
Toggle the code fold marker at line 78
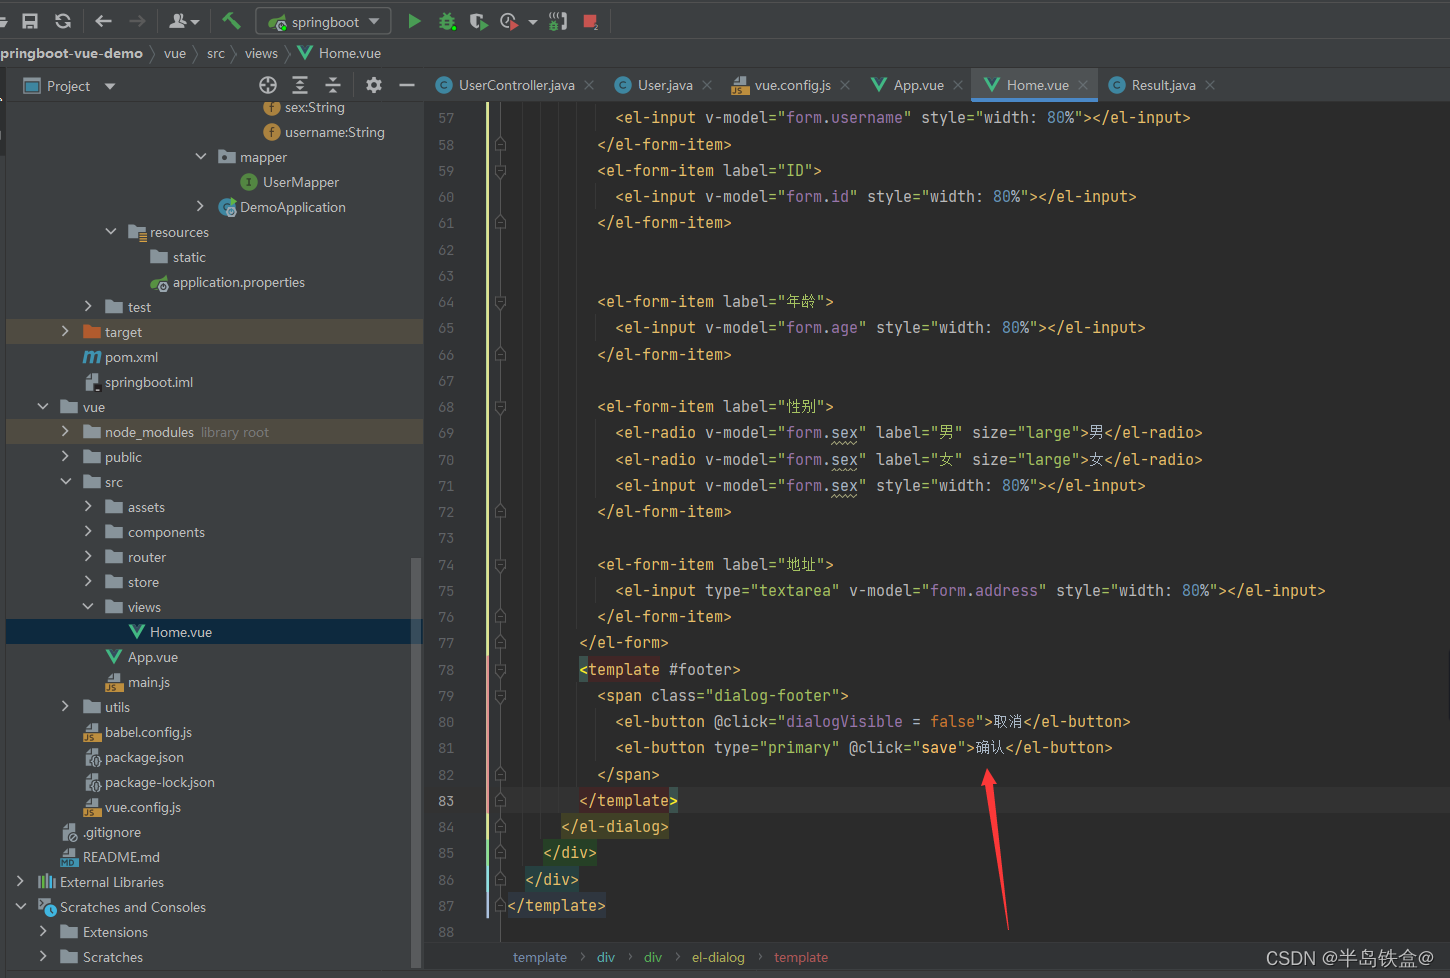[x=500, y=669]
